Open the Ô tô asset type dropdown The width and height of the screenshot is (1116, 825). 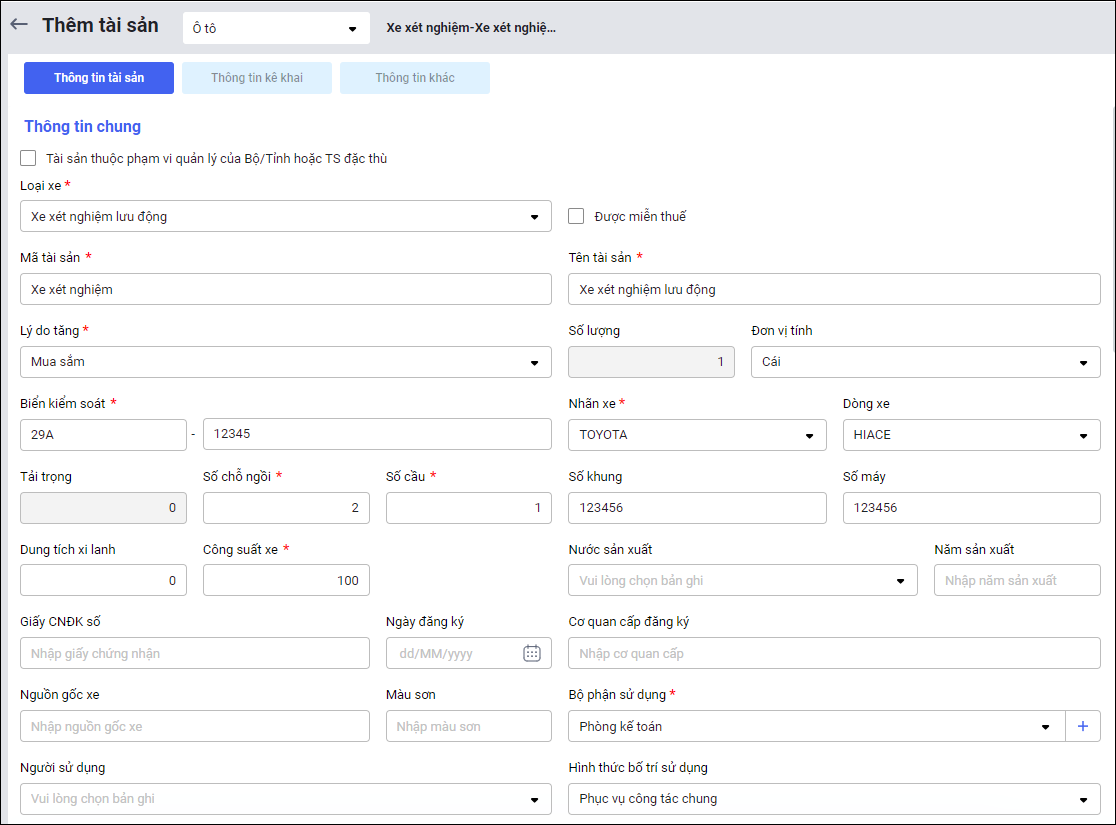(275, 29)
